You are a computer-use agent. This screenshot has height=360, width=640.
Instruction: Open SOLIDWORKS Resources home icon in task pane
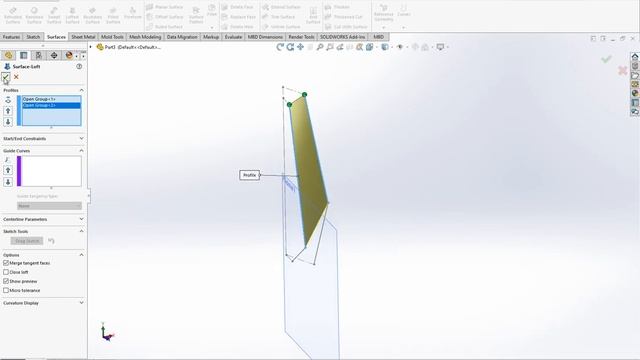tap(635, 57)
